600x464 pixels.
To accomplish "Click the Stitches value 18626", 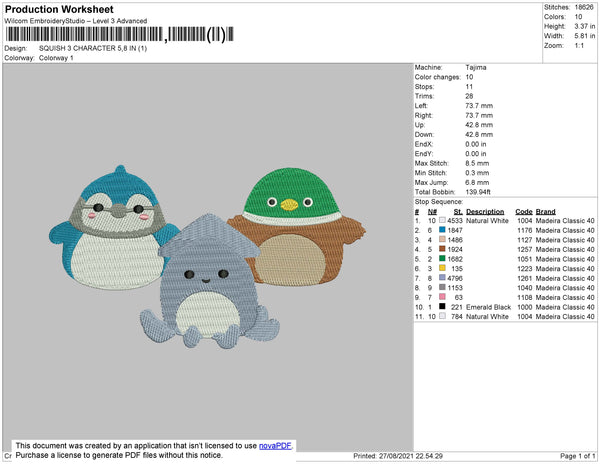I will pyautogui.click(x=584, y=7).
